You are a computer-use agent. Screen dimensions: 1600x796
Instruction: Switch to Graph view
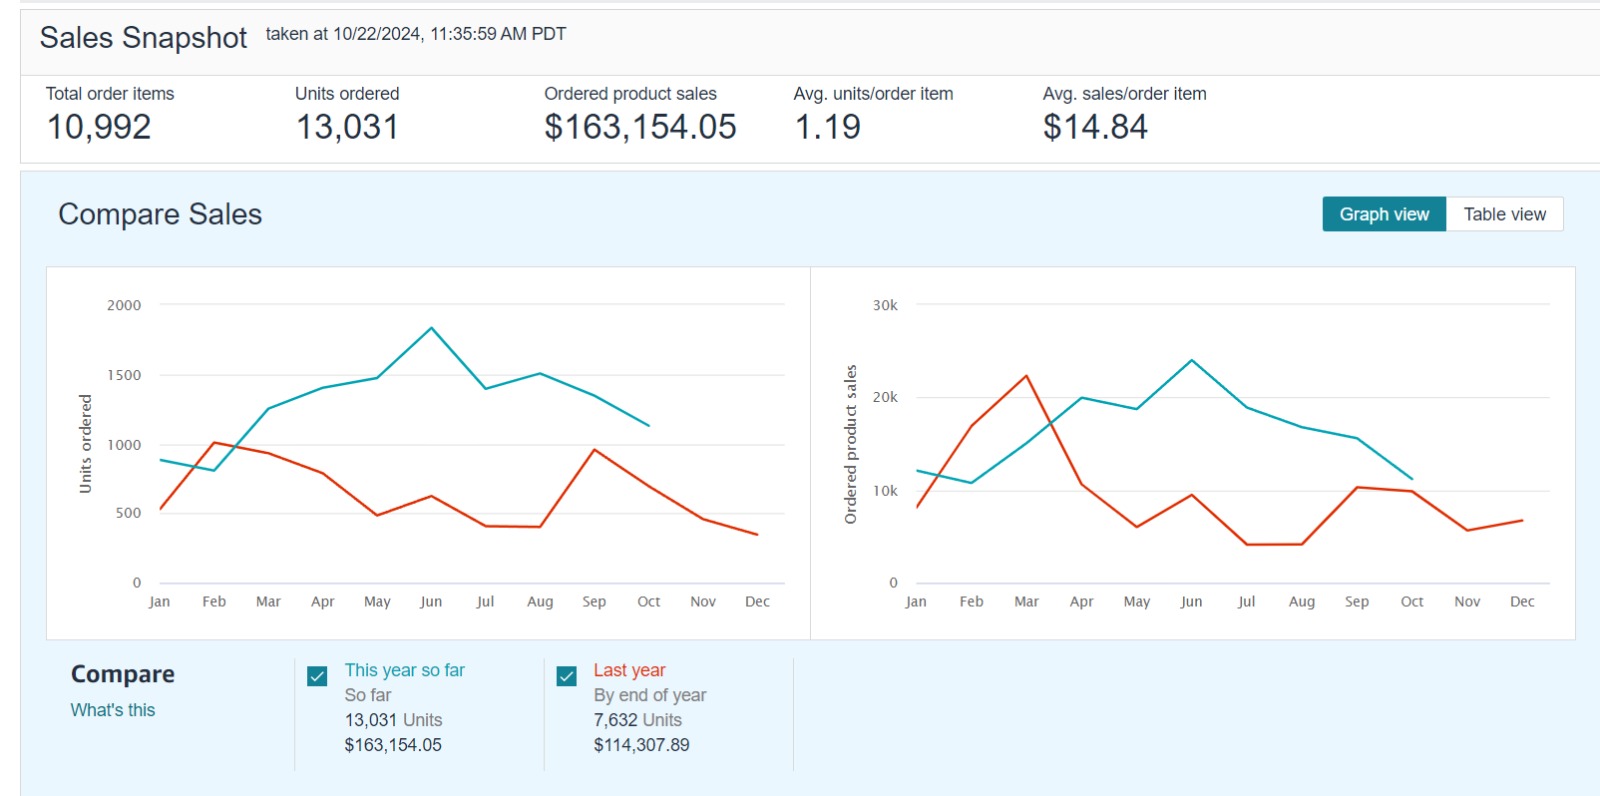click(x=1384, y=214)
